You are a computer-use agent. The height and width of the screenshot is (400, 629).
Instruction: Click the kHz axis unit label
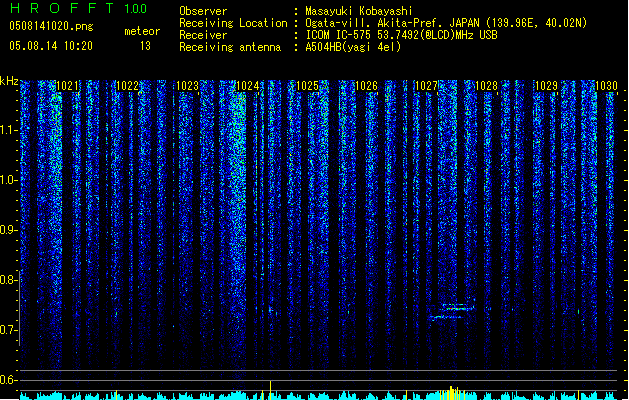point(9,81)
